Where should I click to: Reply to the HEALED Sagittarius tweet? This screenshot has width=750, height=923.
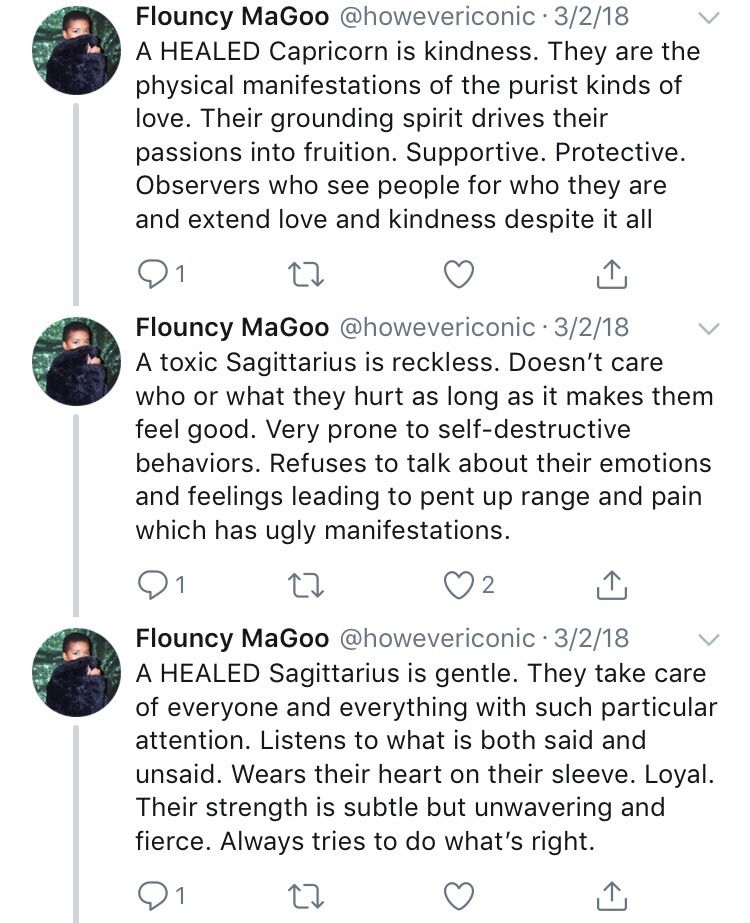click(156, 893)
